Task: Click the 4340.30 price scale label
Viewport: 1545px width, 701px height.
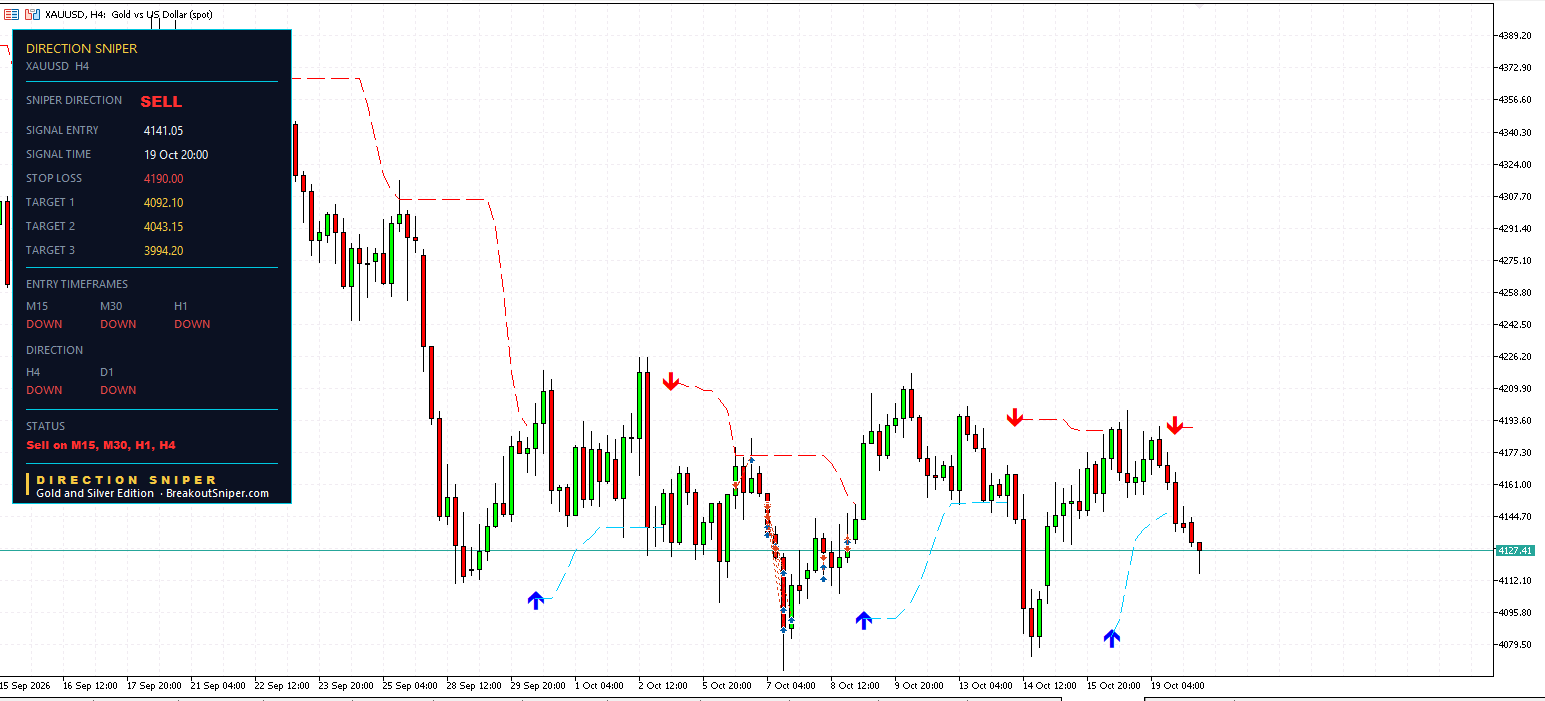Action: click(1515, 132)
